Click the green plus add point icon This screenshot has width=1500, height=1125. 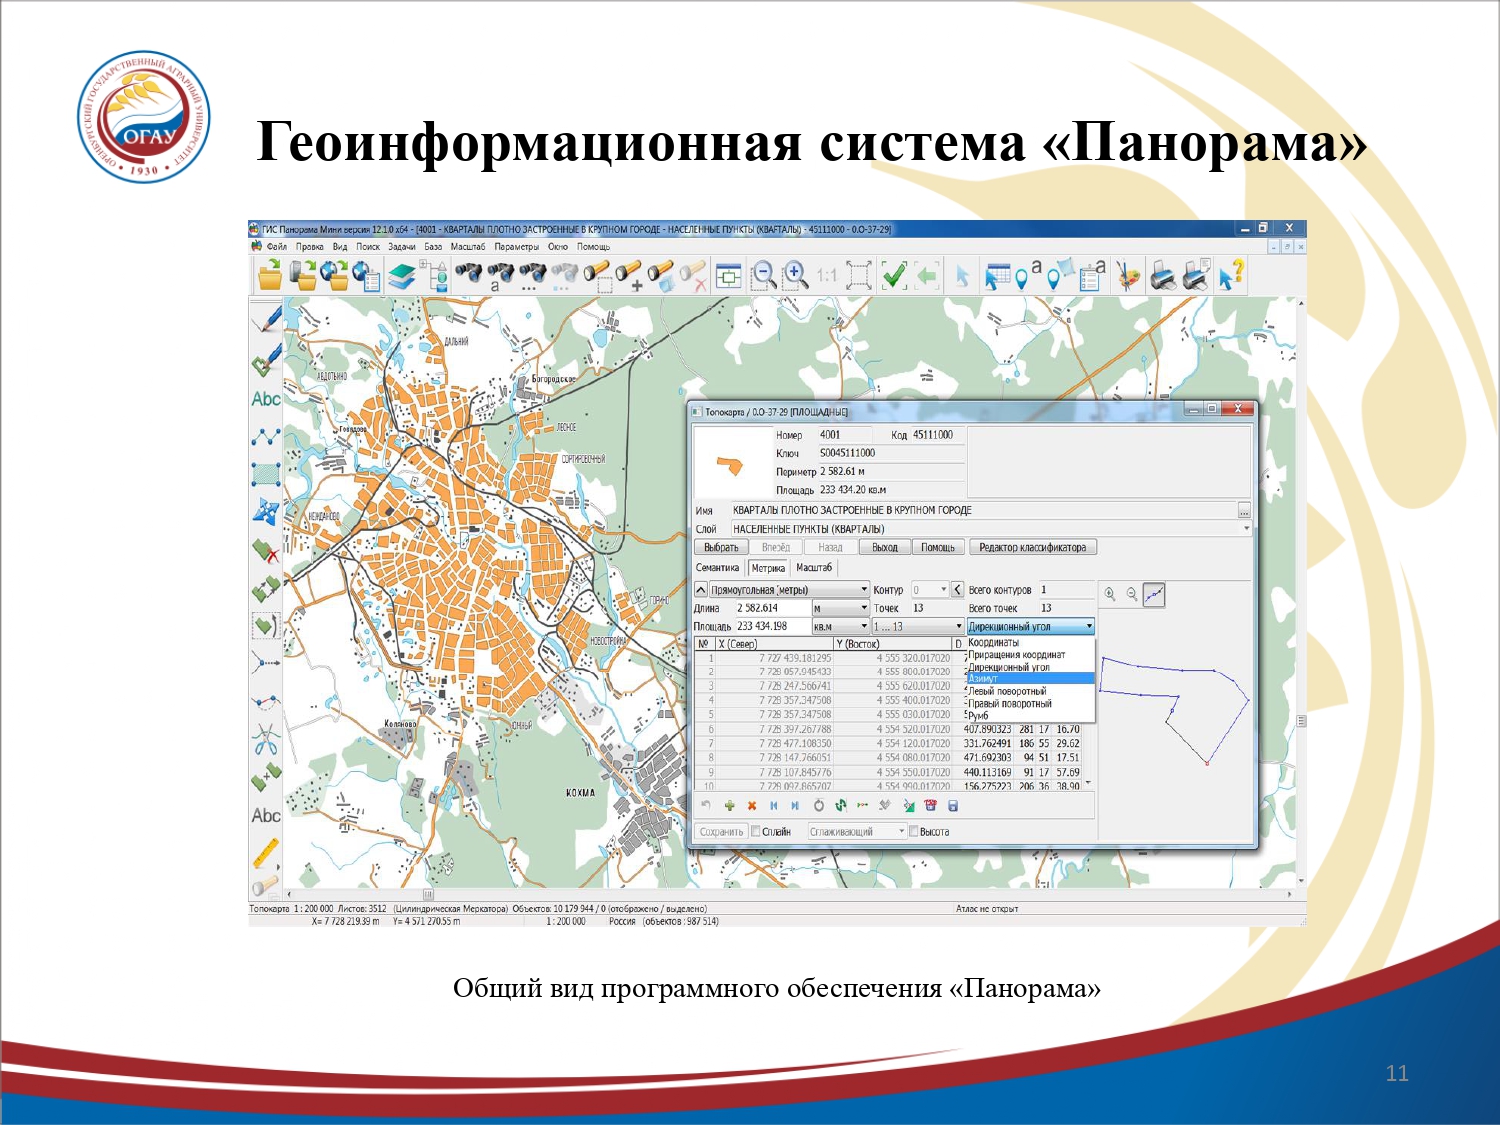(x=730, y=806)
